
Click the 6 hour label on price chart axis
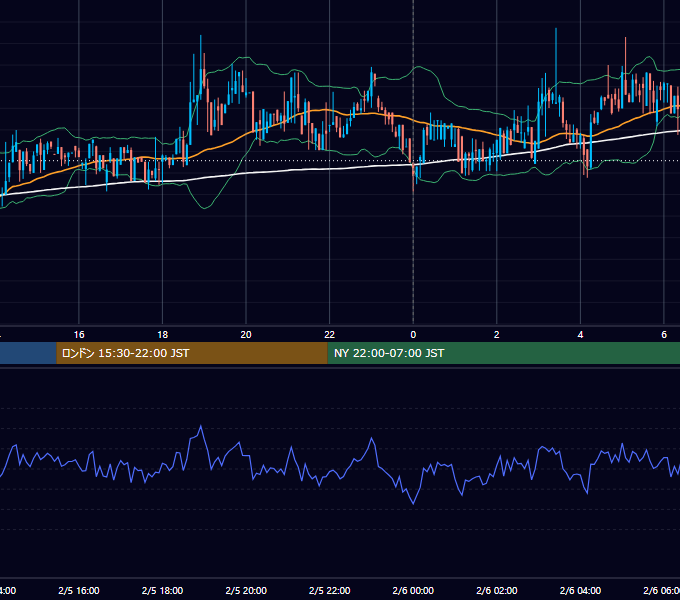[664, 335]
